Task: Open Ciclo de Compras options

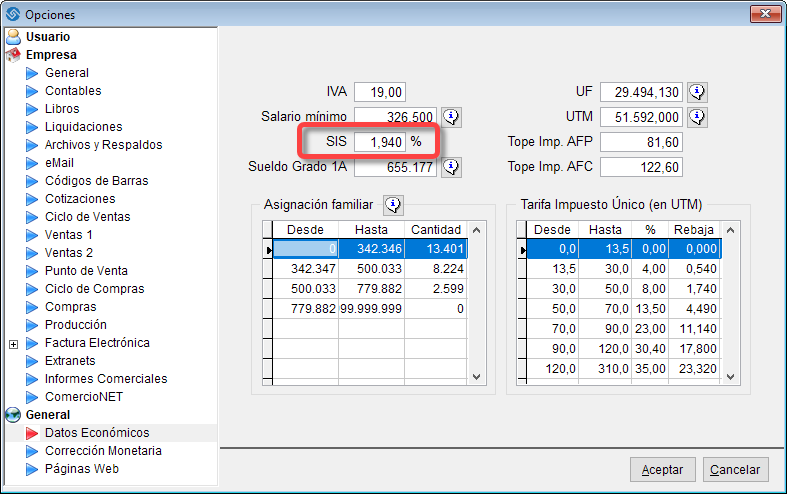Action: coord(94,289)
